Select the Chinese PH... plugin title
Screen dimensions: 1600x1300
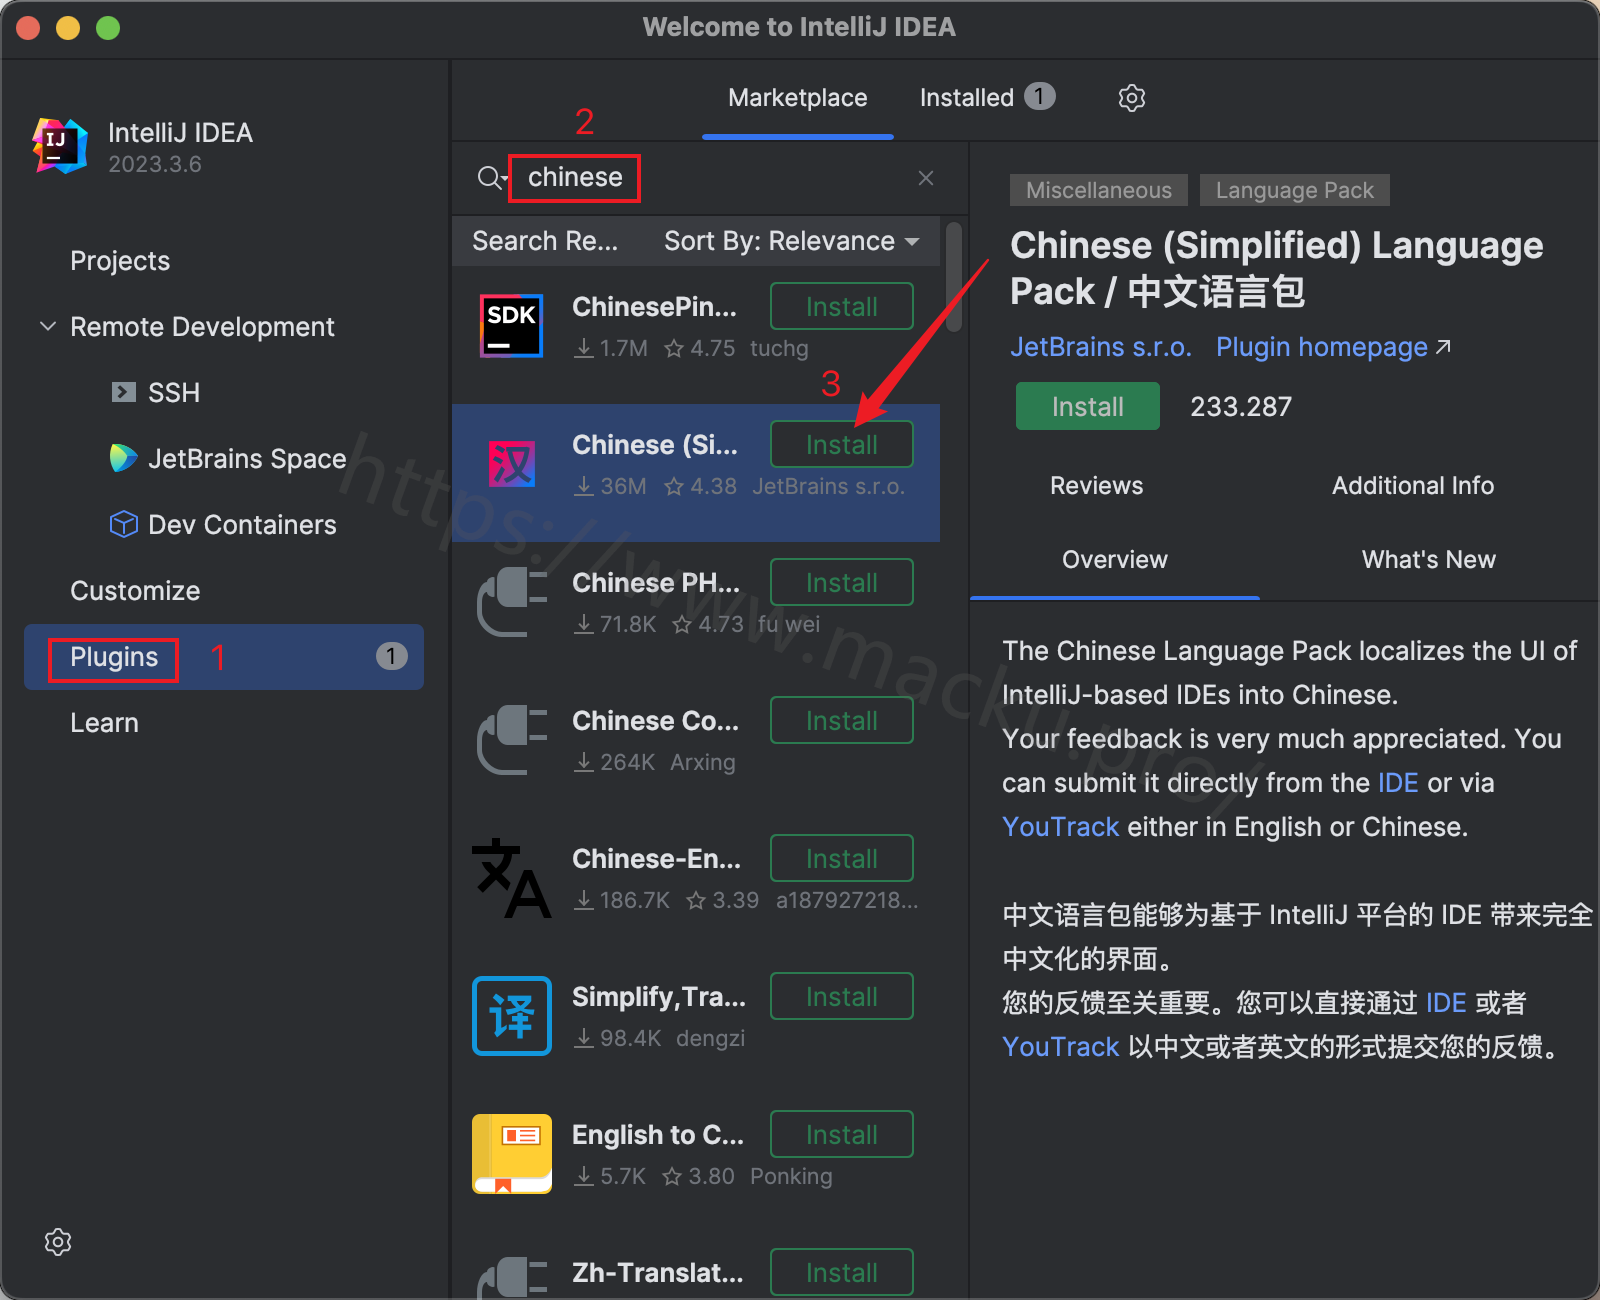point(656,583)
